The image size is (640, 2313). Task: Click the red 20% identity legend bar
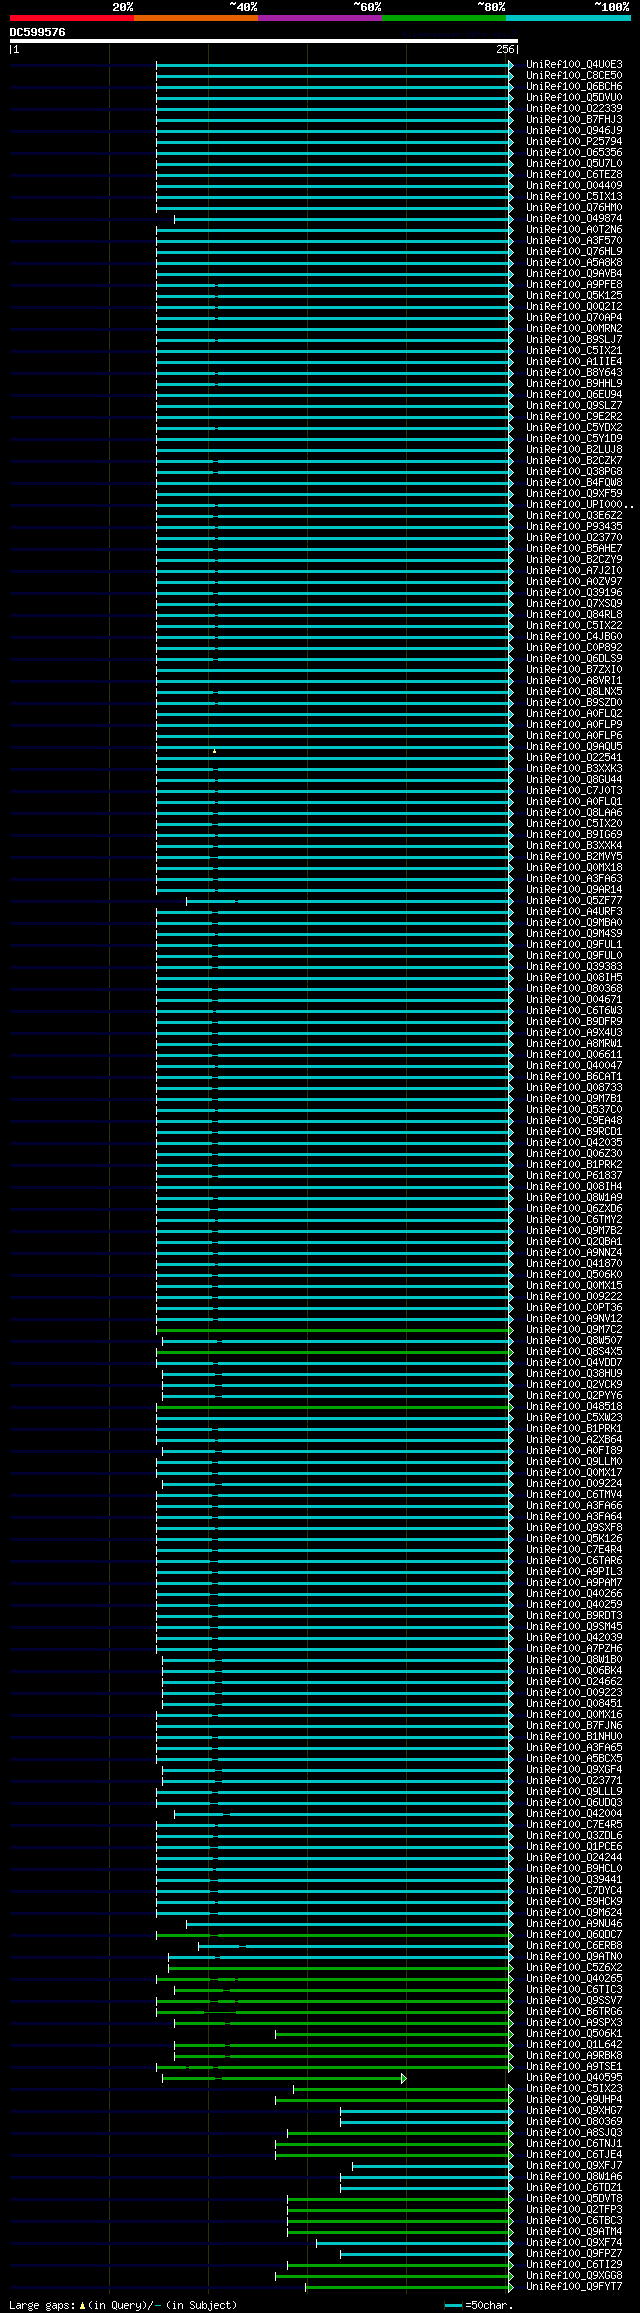pyautogui.click(x=72, y=18)
